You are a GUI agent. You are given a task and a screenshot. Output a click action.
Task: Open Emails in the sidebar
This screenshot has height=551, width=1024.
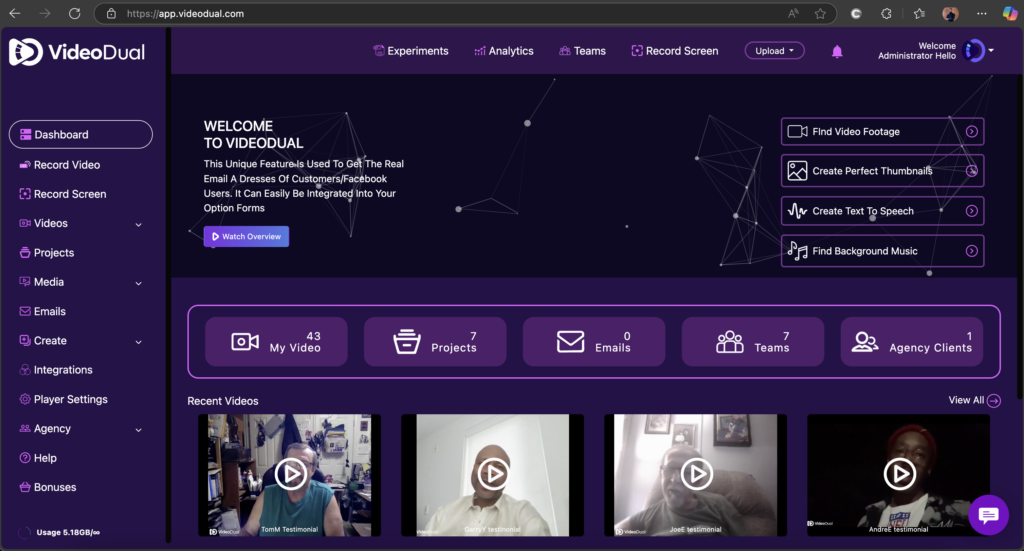pos(42,311)
